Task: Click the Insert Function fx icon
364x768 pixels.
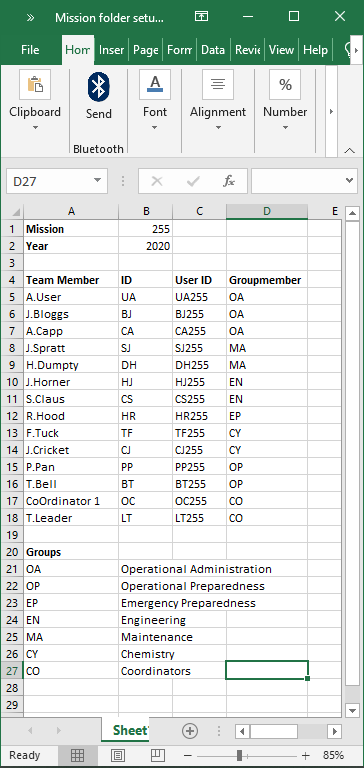Action: (229, 181)
